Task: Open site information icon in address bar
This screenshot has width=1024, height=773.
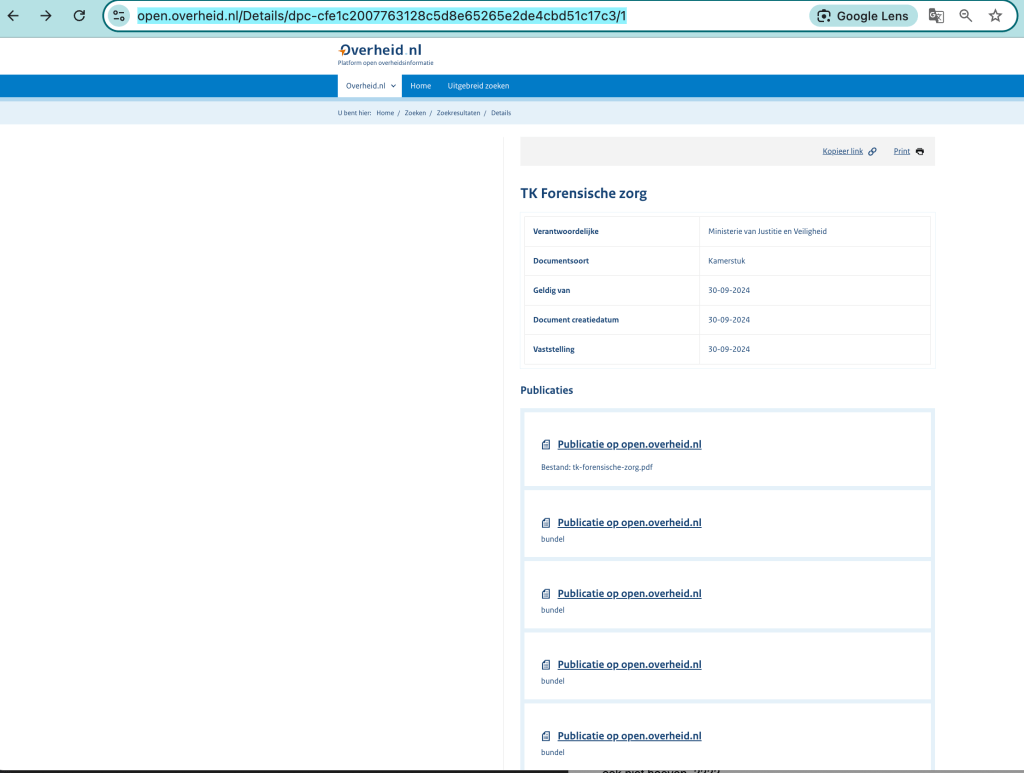Action: click(x=119, y=16)
